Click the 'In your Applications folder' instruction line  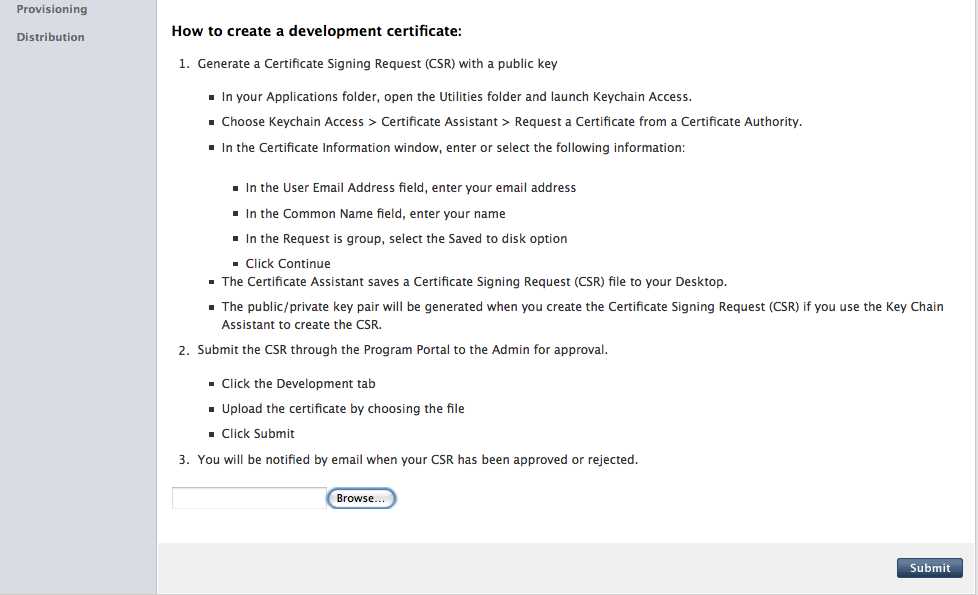(x=457, y=97)
